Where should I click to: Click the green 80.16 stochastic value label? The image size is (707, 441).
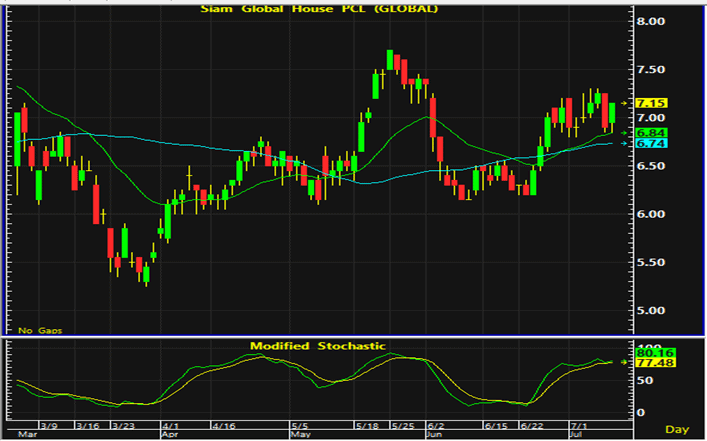655,353
